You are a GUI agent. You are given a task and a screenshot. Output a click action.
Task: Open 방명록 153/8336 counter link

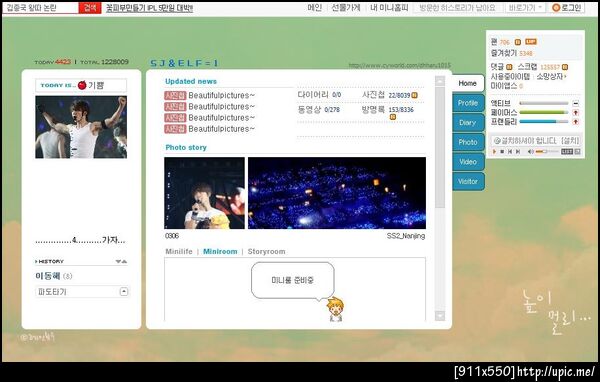388,109
